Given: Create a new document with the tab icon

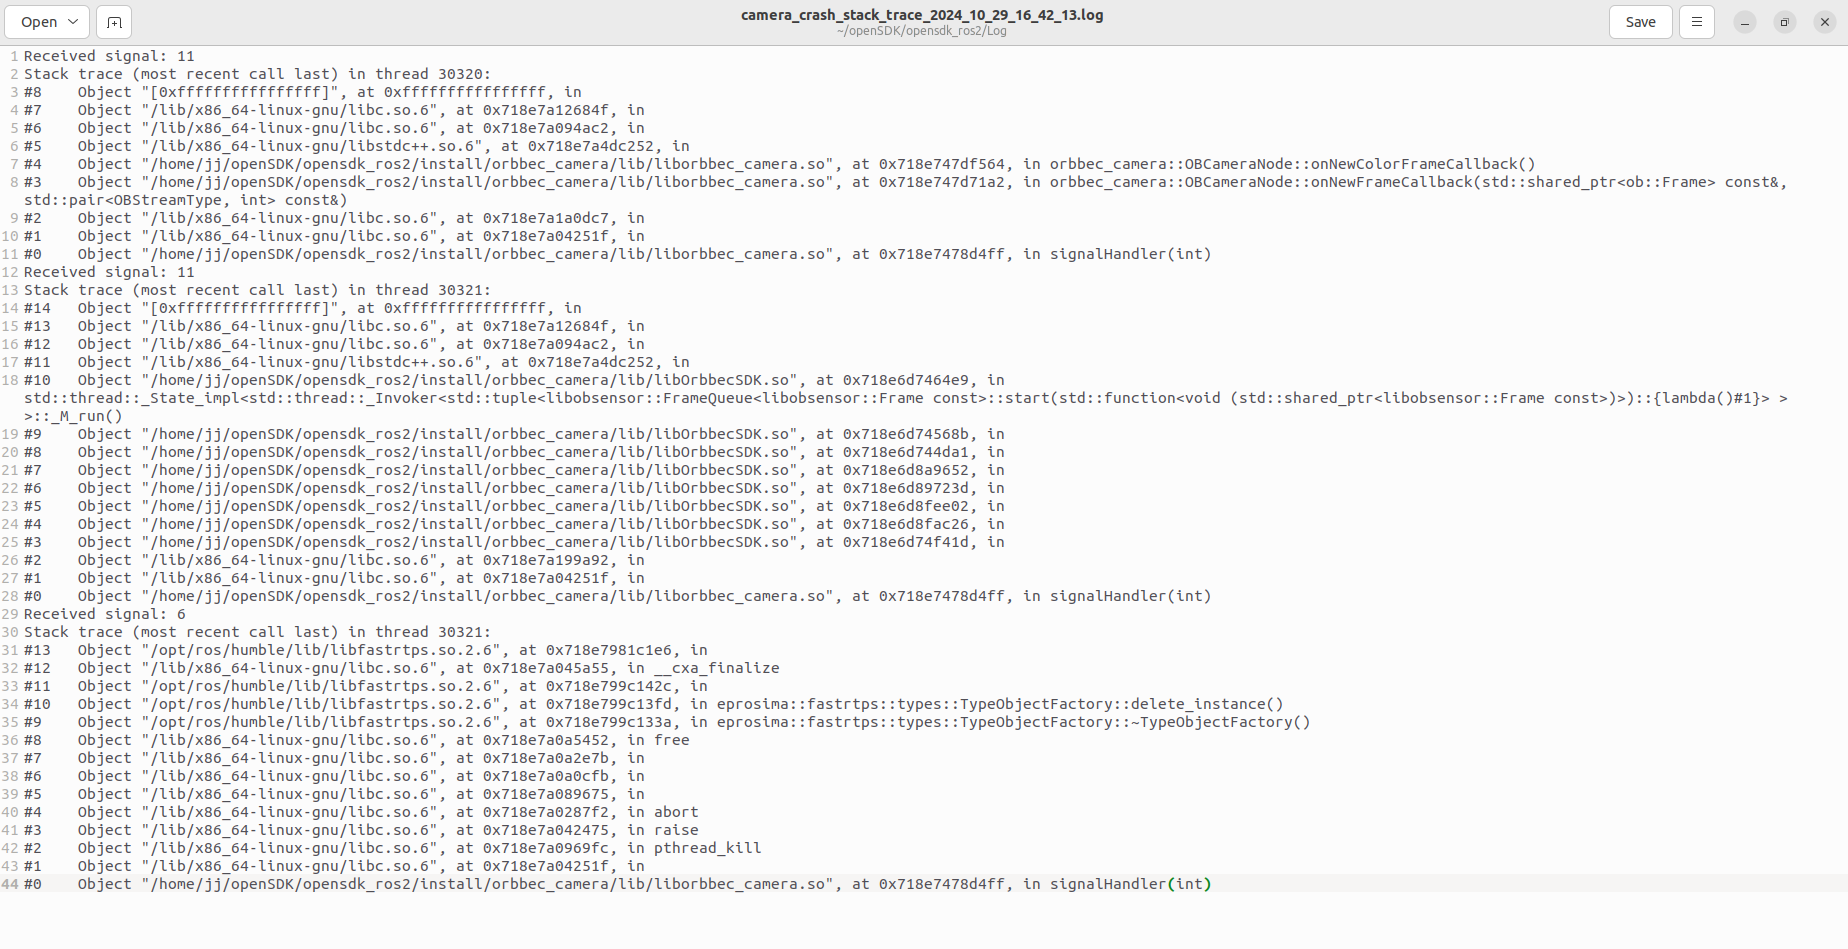Looking at the screenshot, I should (114, 22).
